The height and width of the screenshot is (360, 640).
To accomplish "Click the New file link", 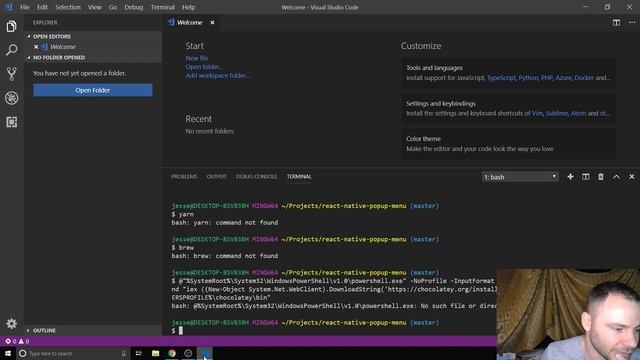I will pyautogui.click(x=197, y=58).
